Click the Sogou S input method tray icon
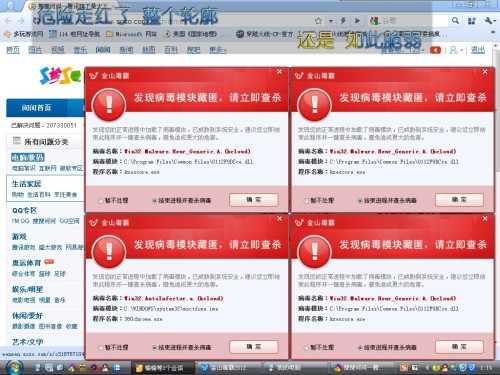The height and width of the screenshot is (375, 500). tap(404, 368)
